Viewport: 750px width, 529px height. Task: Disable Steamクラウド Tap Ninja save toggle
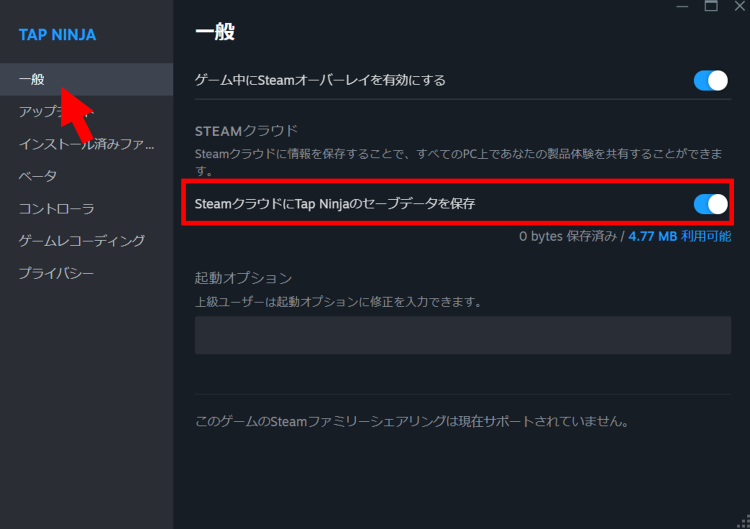coord(711,204)
